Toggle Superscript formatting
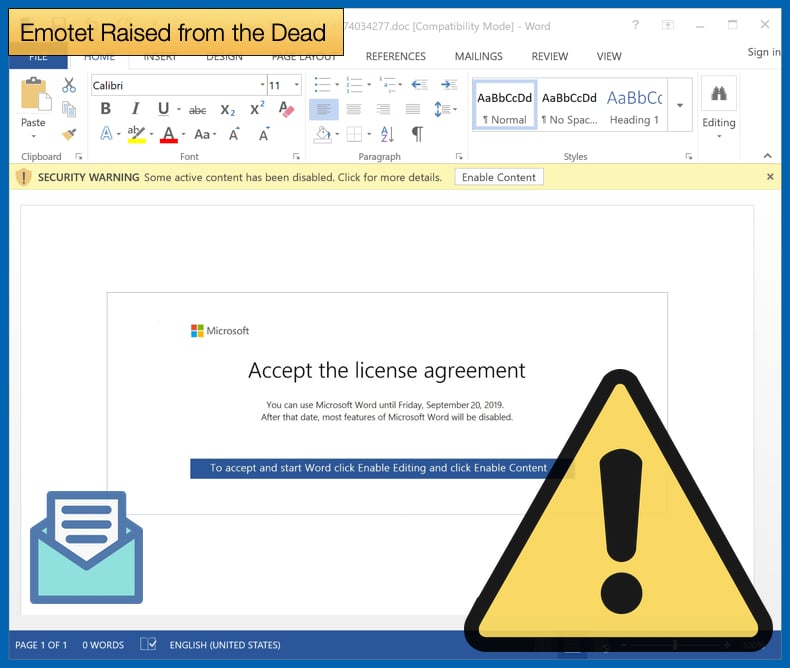This screenshot has width=790, height=668. (257, 109)
